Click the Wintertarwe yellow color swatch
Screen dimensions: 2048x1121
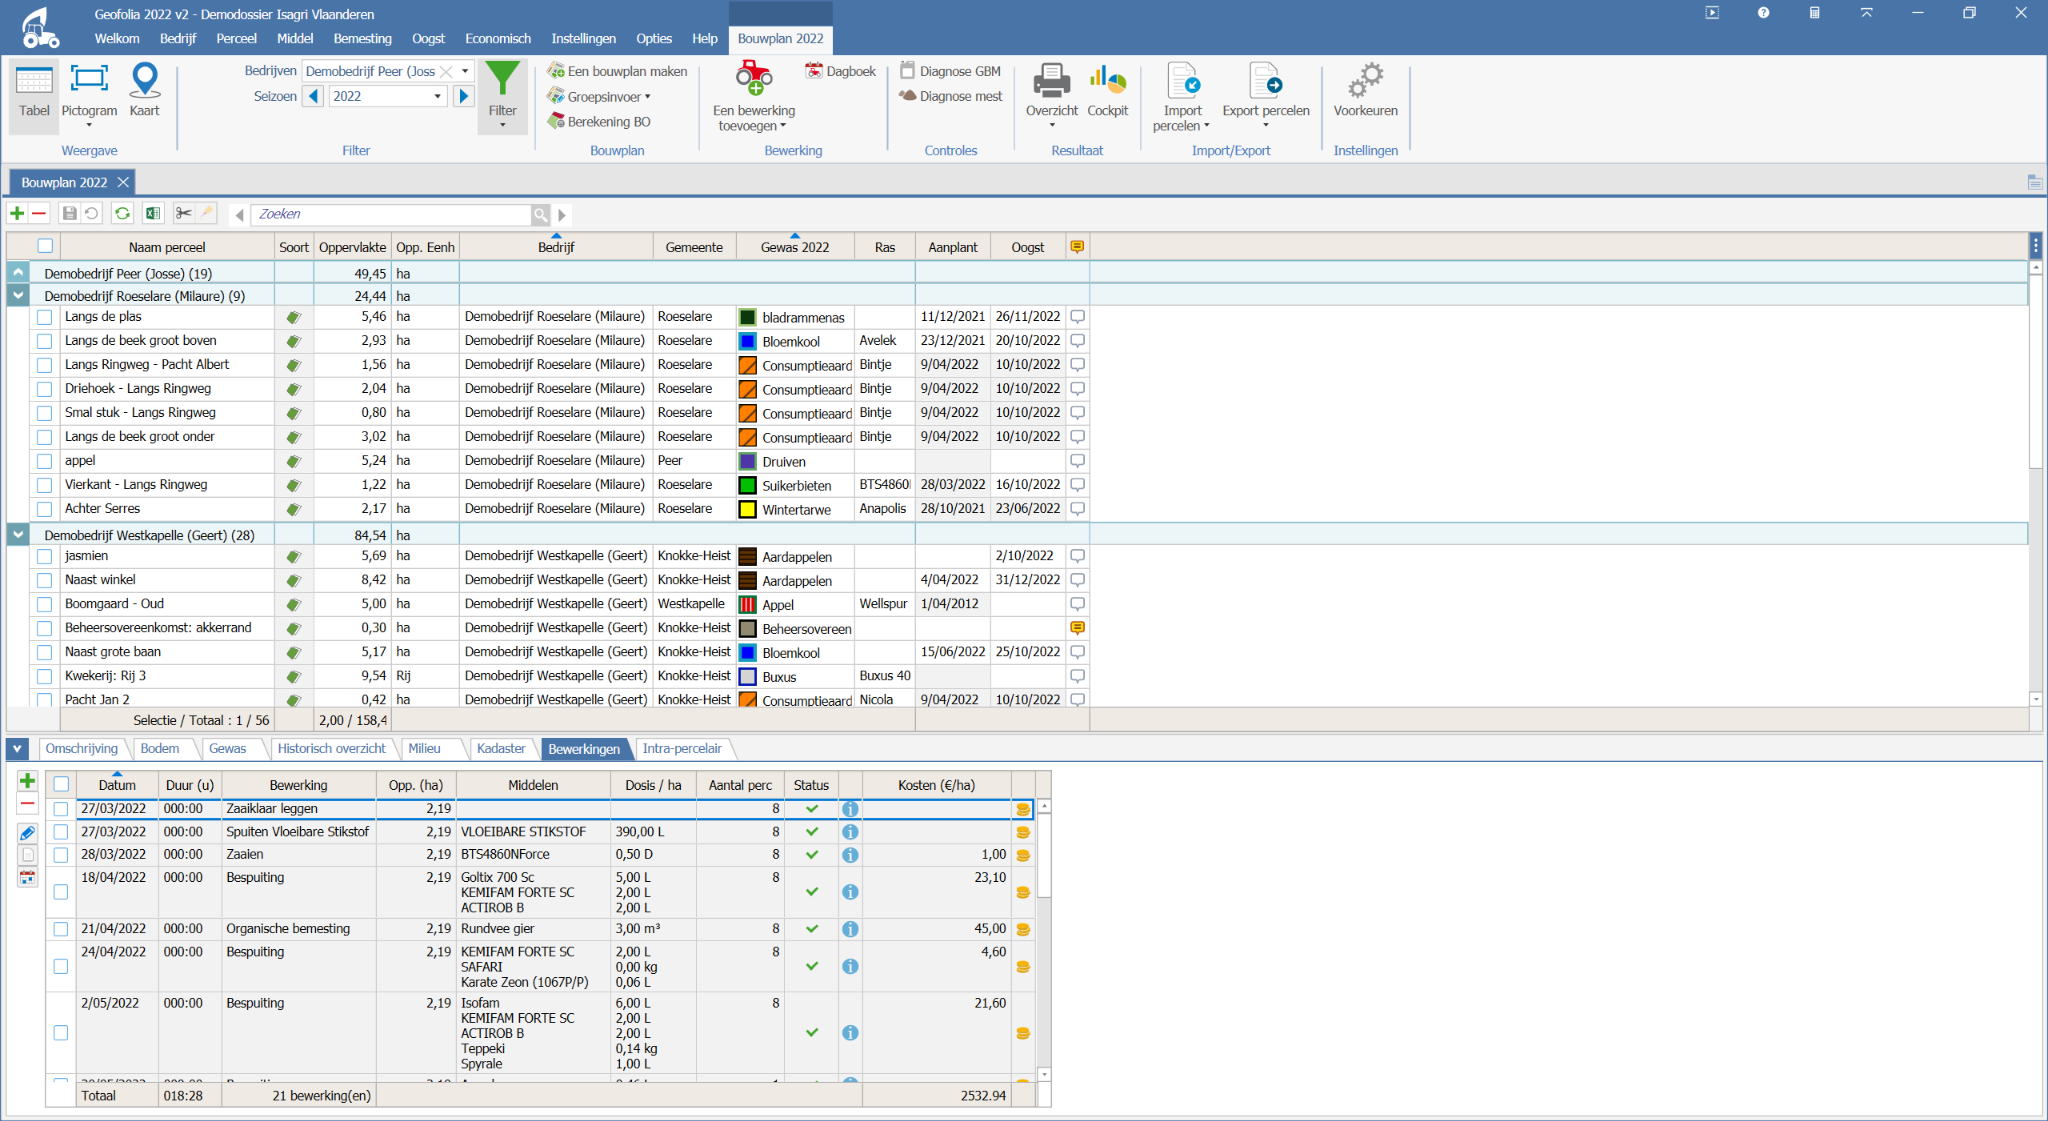(747, 509)
